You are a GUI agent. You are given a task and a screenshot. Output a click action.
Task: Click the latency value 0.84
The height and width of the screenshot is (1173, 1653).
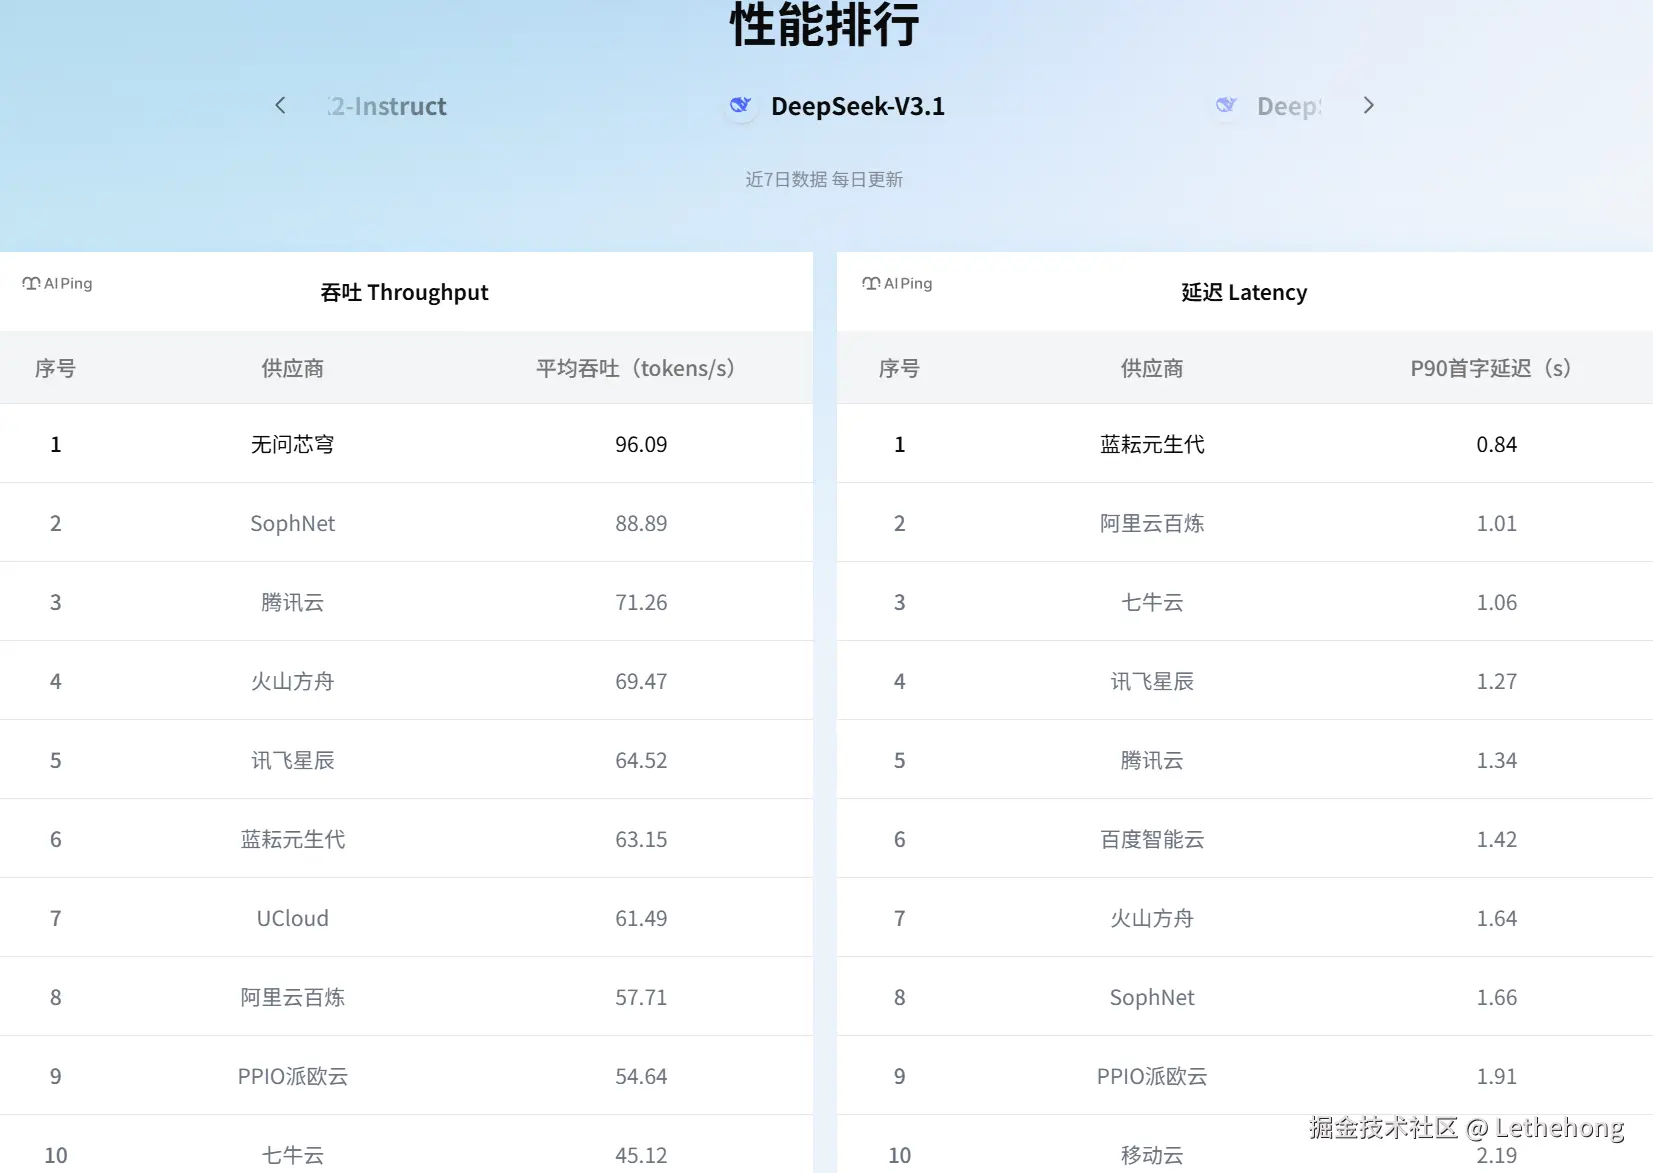[1497, 444]
